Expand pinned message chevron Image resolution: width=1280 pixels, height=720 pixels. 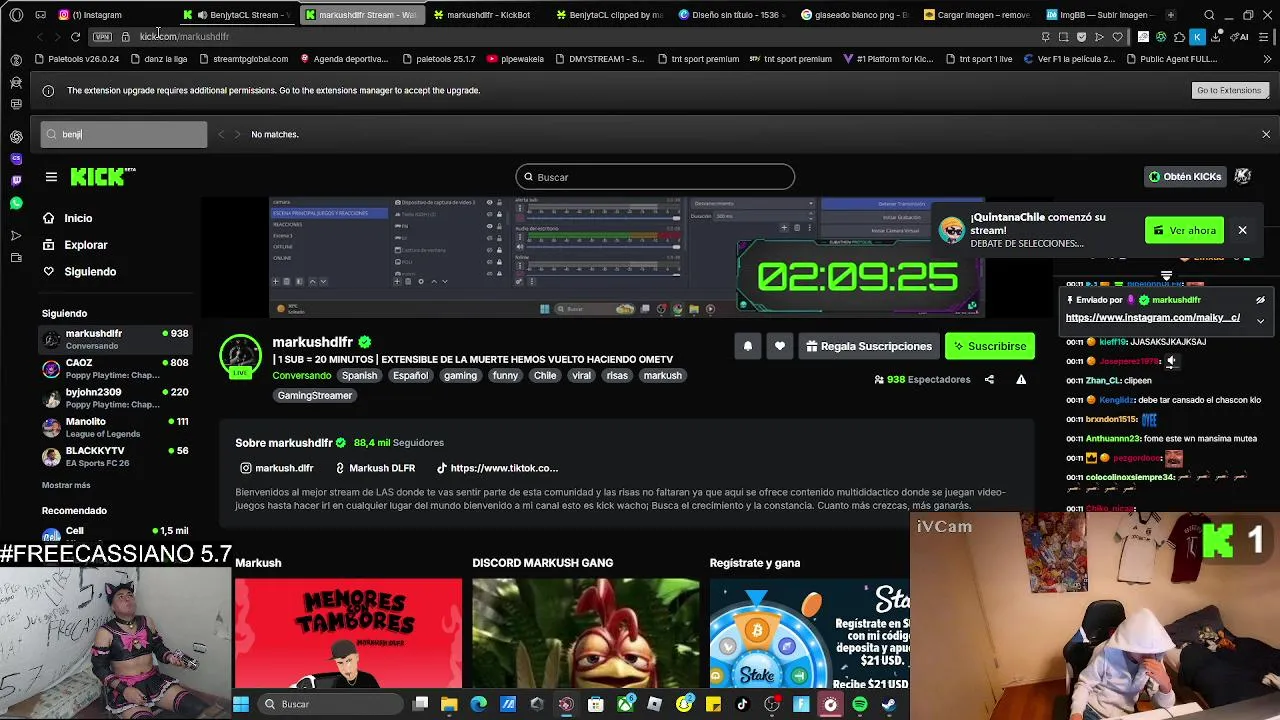tap(1260, 321)
